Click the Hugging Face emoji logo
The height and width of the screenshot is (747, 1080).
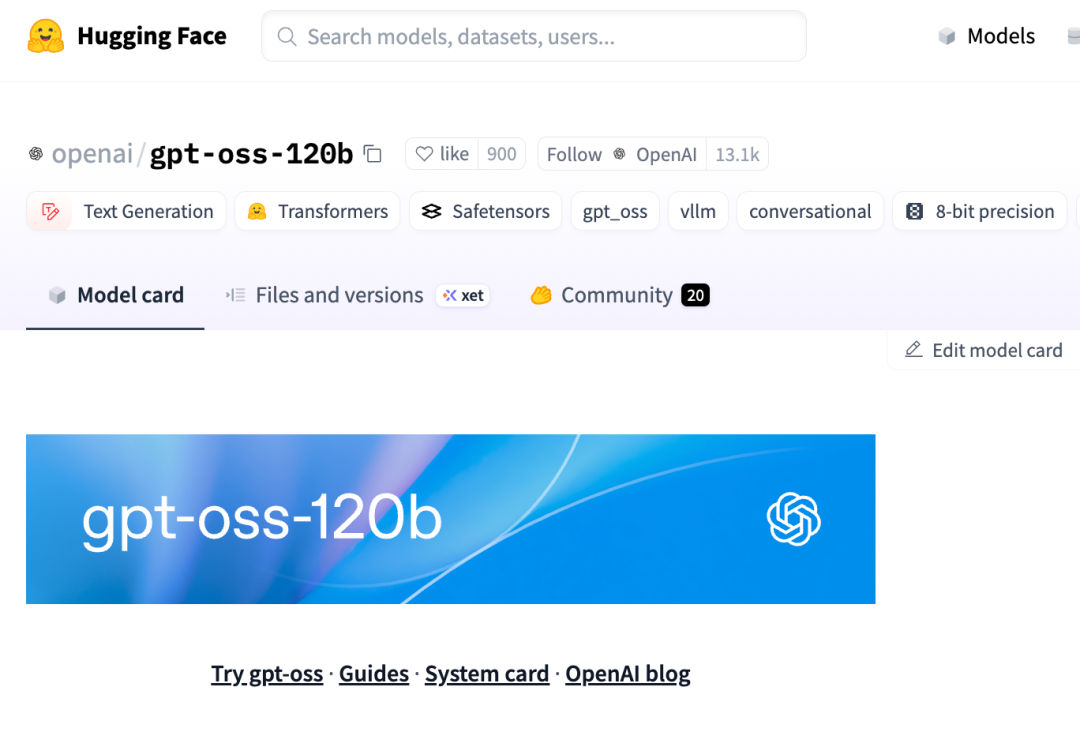(46, 36)
